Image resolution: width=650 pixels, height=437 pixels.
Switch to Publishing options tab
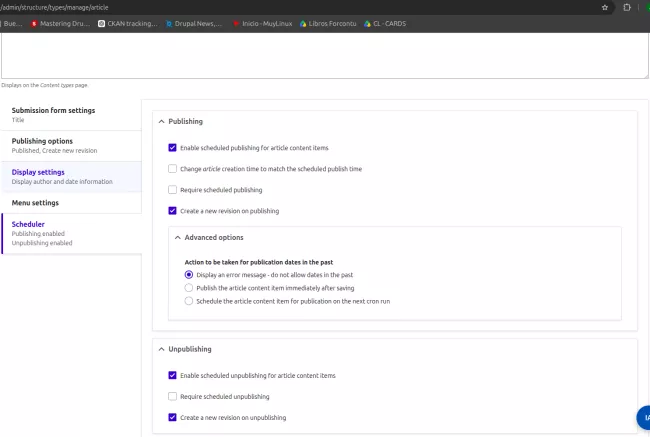point(71,146)
